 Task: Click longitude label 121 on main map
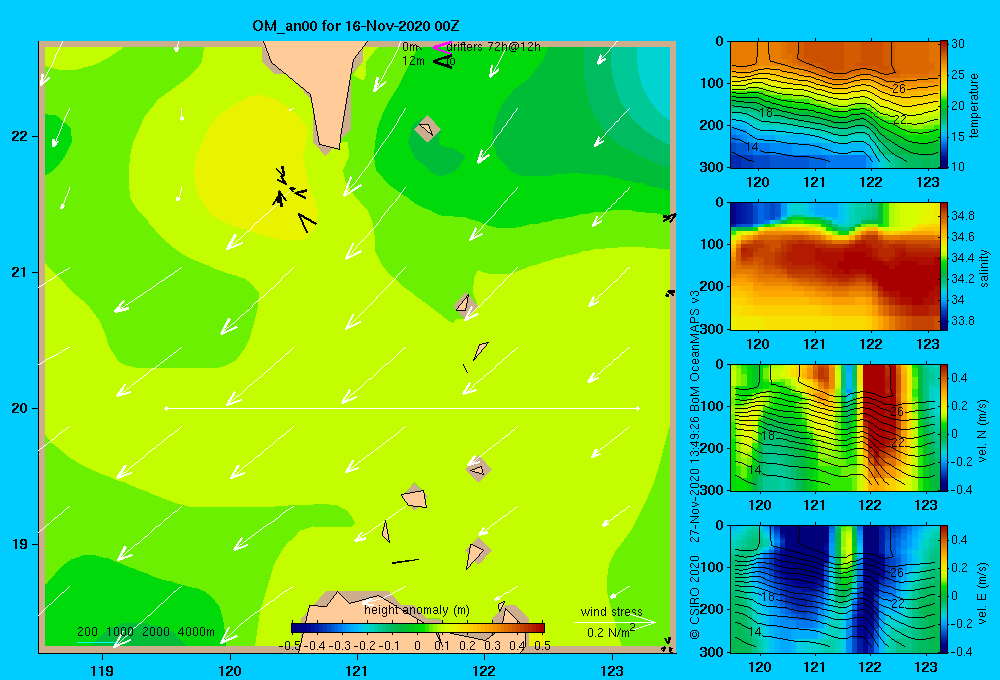click(357, 670)
